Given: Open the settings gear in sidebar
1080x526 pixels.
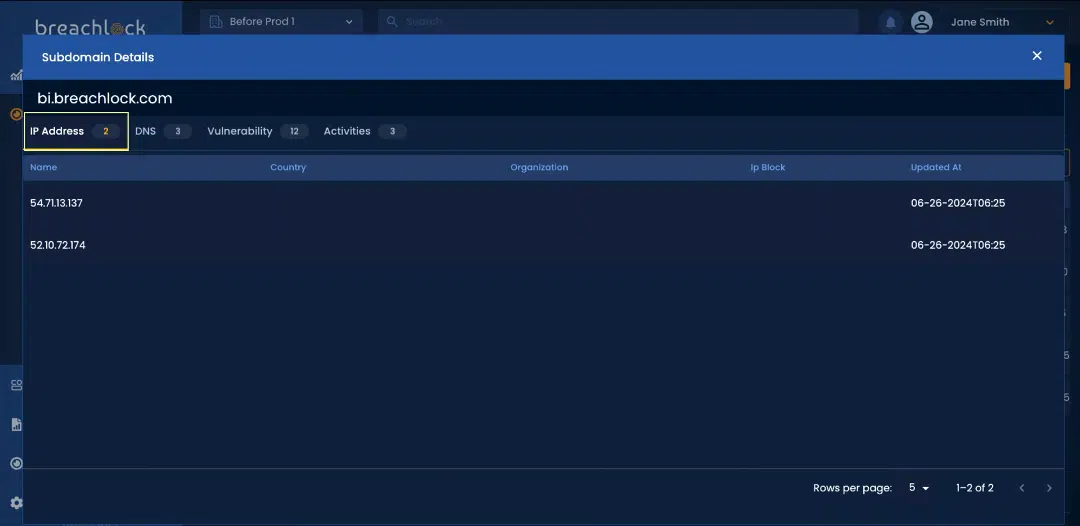Looking at the screenshot, I should 17,503.
